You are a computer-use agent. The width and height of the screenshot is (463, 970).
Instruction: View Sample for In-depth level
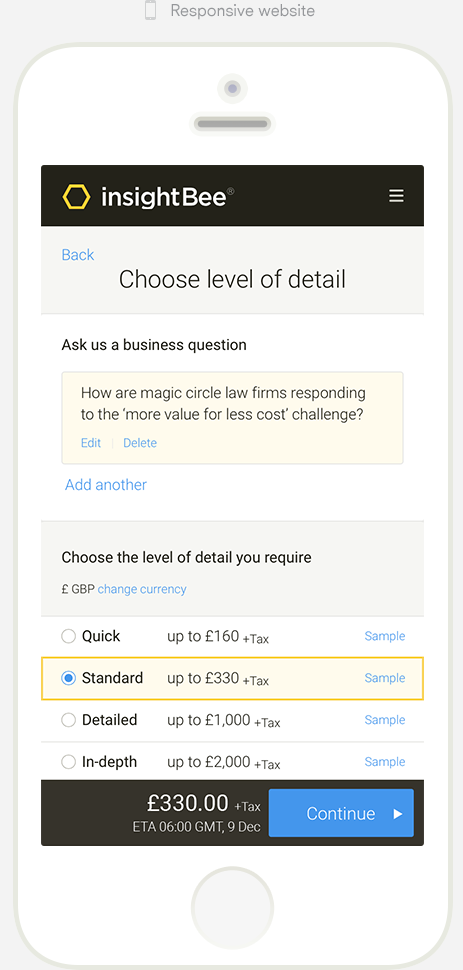(384, 762)
